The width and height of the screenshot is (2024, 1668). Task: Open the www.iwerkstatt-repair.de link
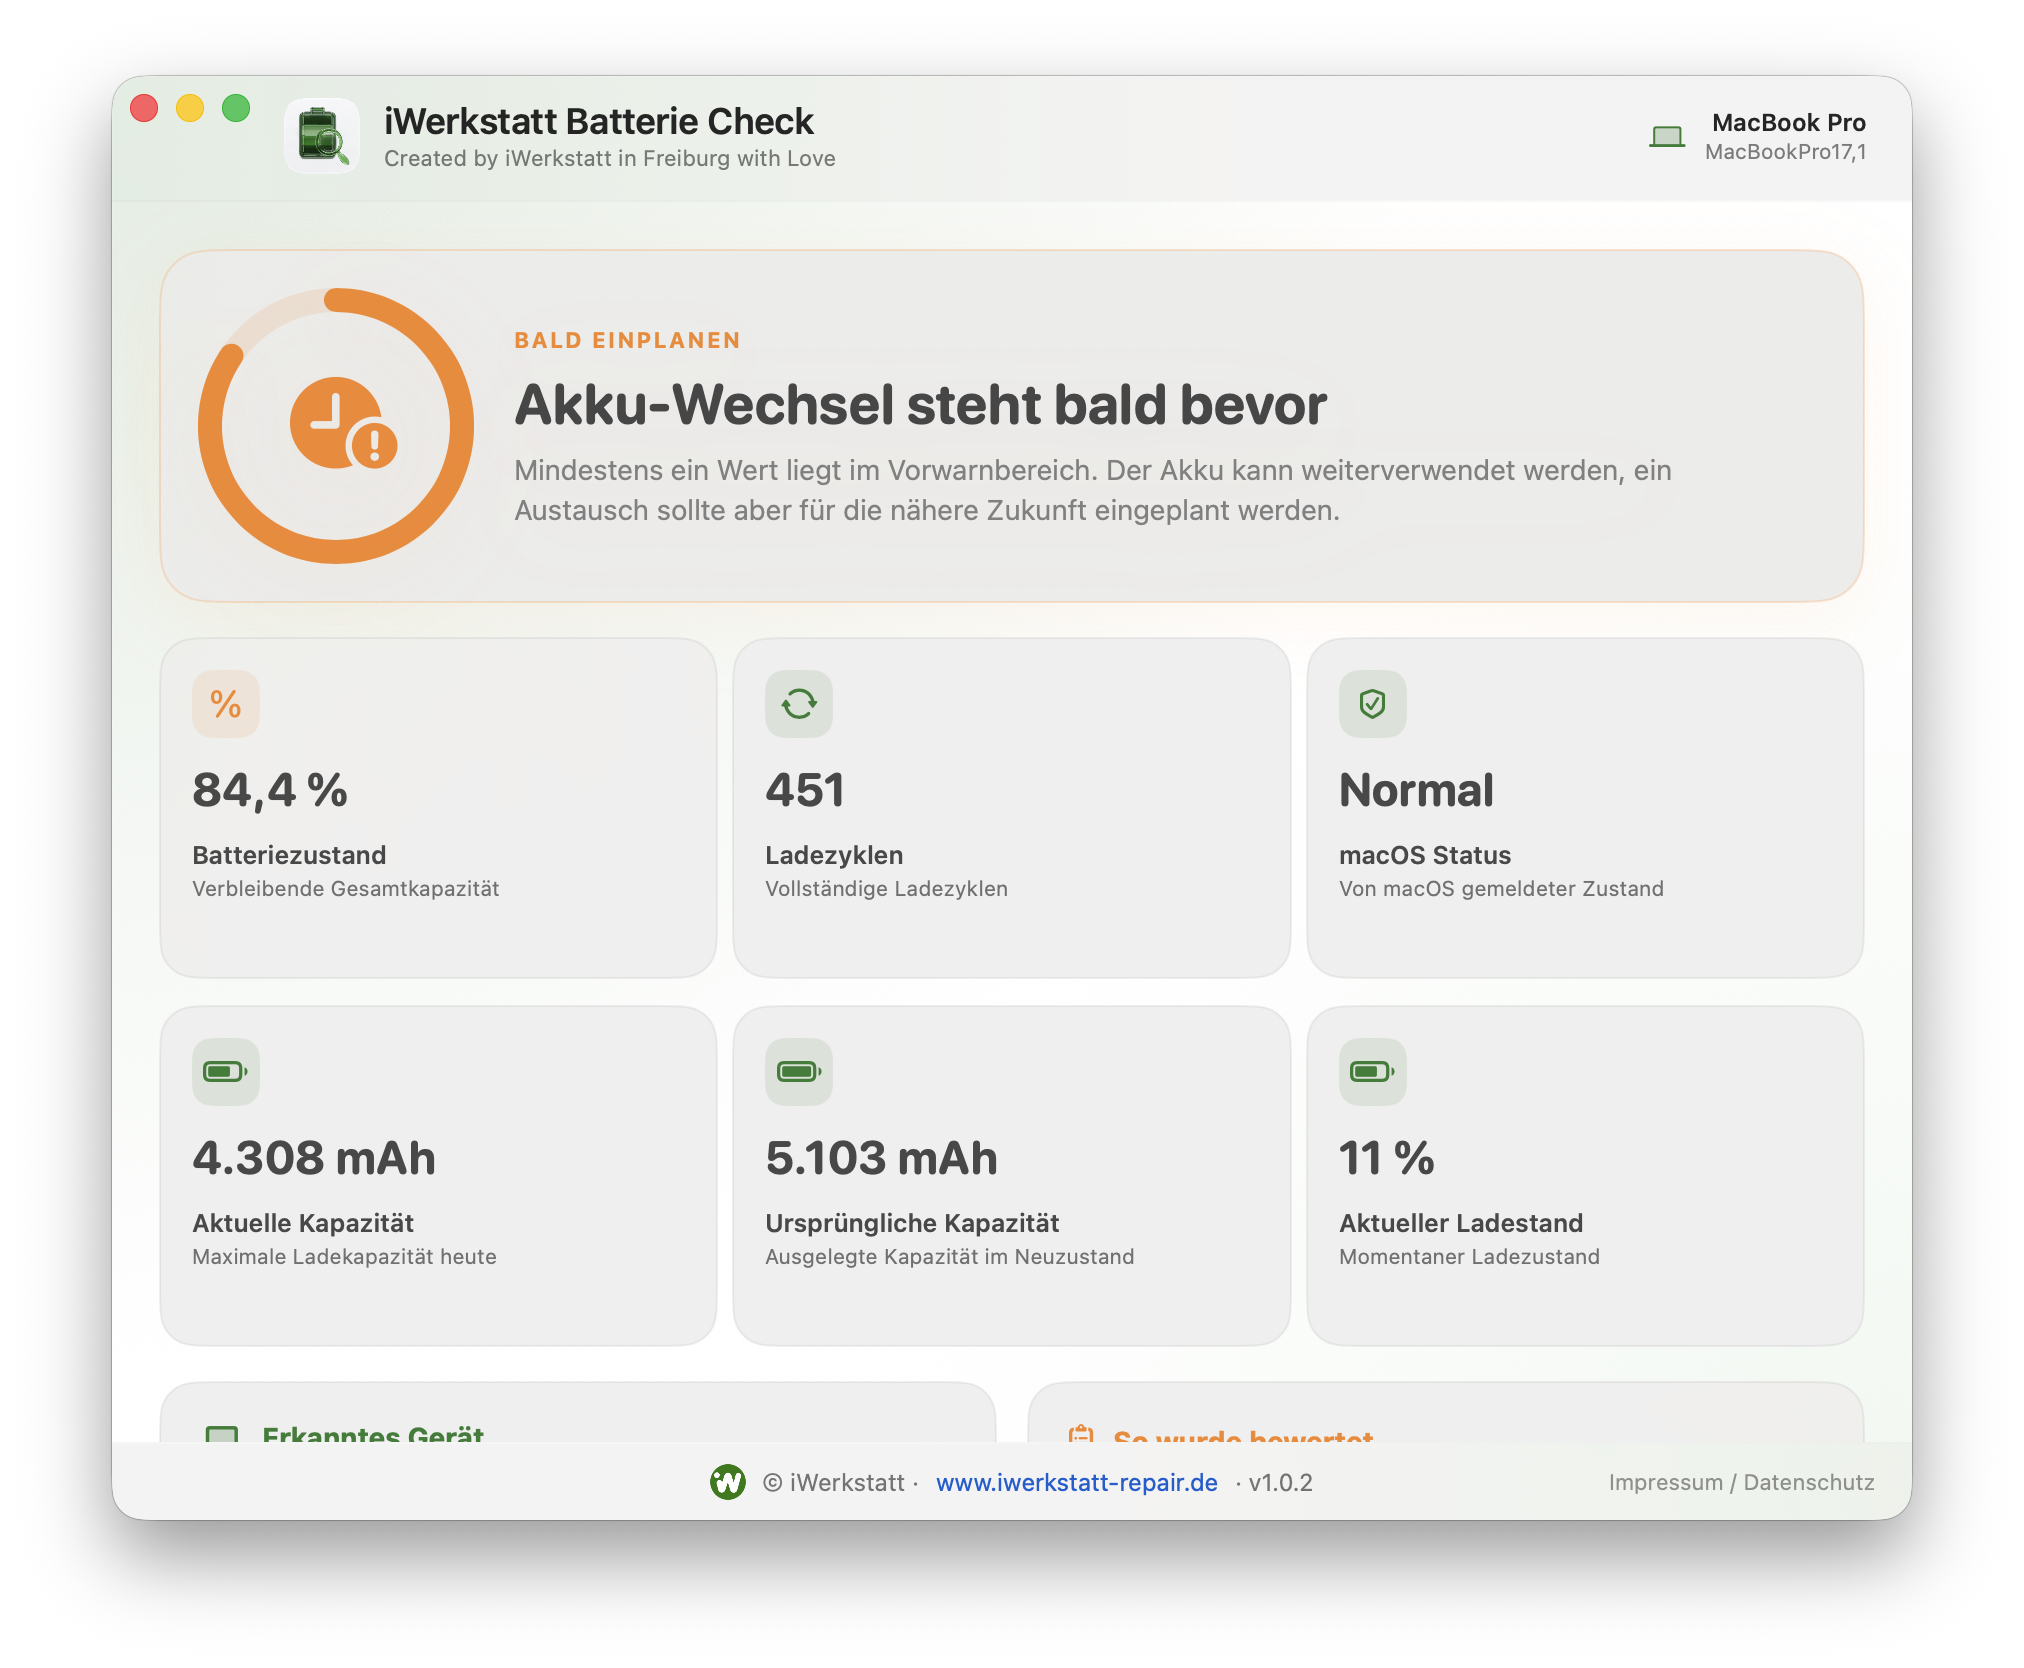coord(1077,1482)
